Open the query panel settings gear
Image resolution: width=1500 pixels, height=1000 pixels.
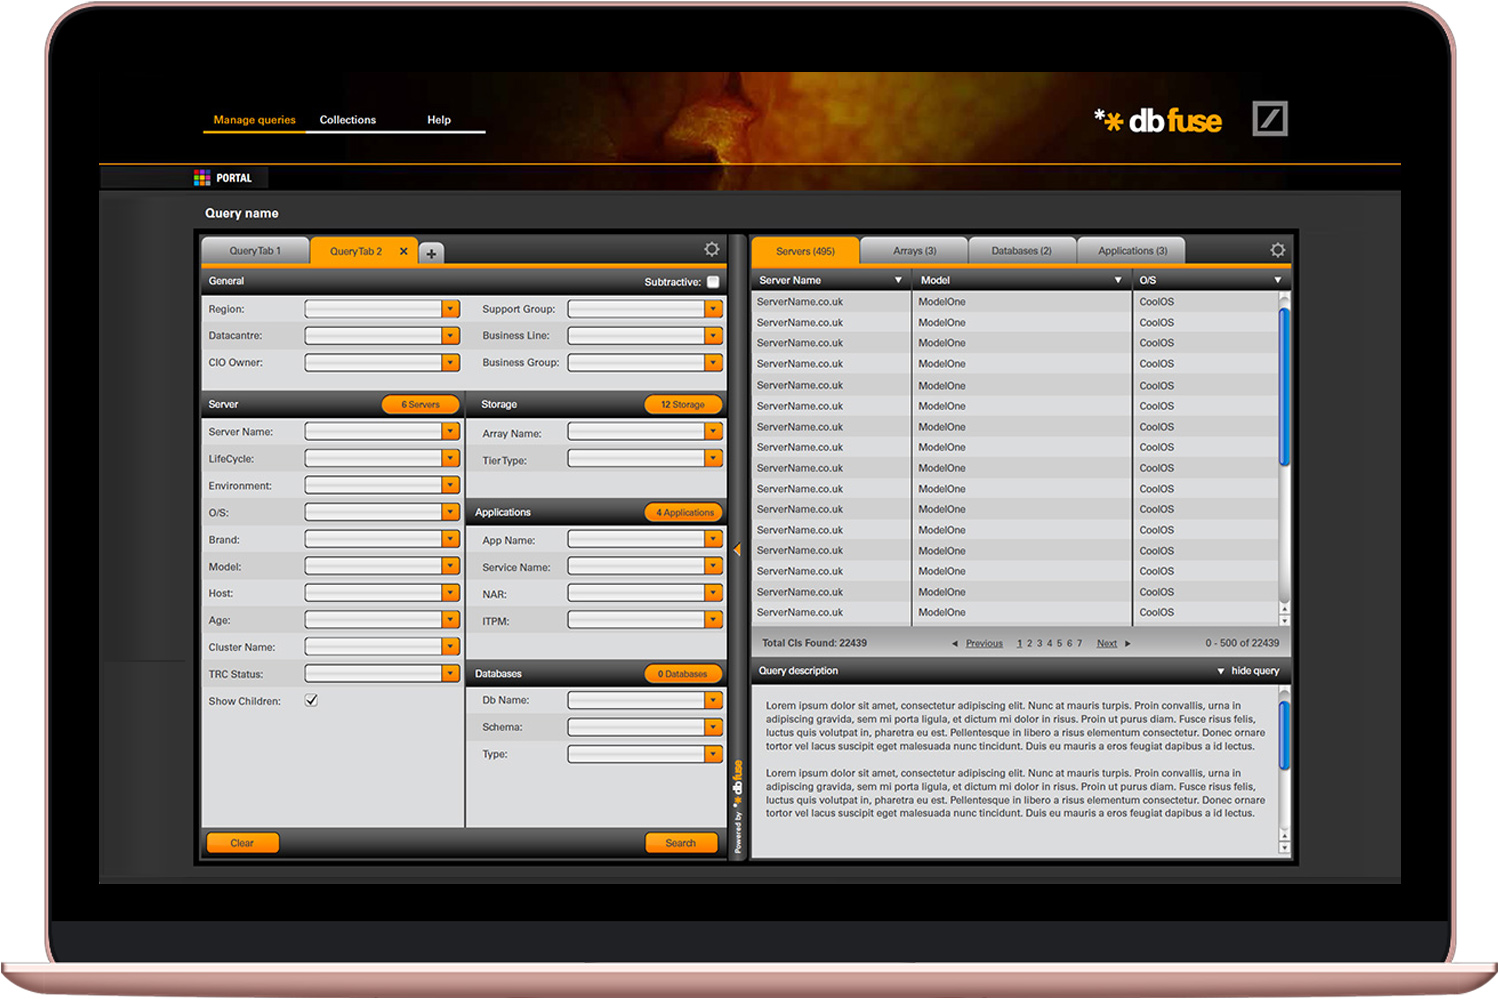tap(712, 249)
